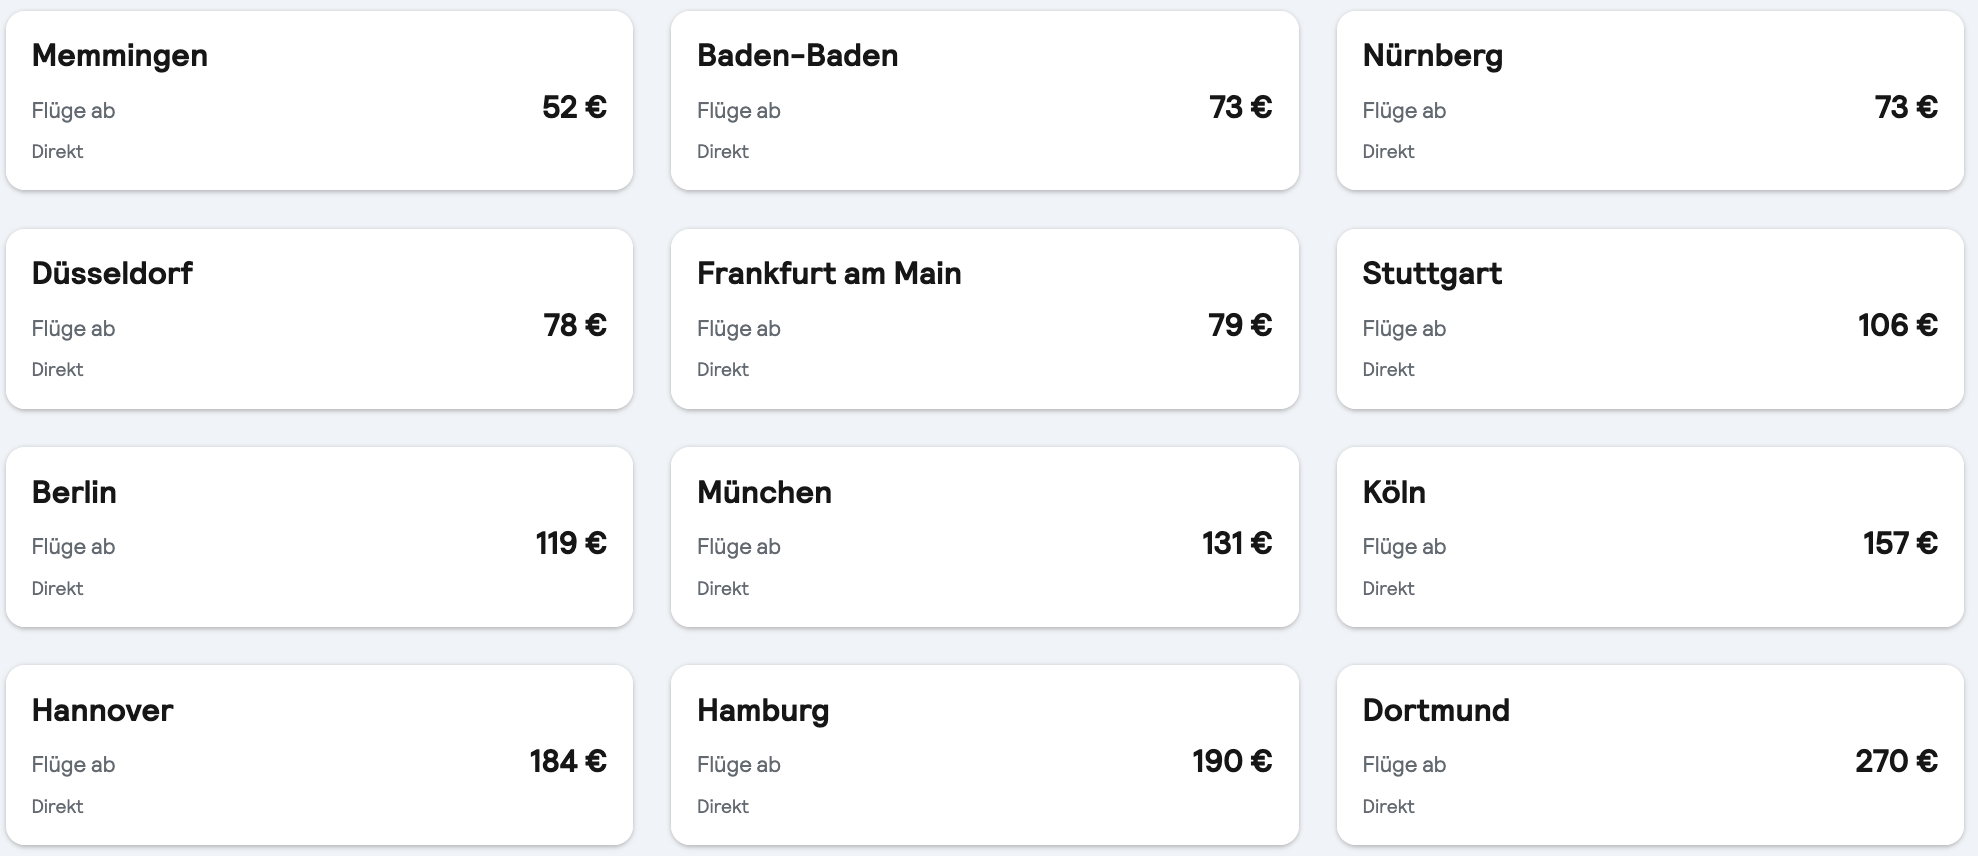Open the Köln flight card
1978x856 pixels.
[1650, 537]
